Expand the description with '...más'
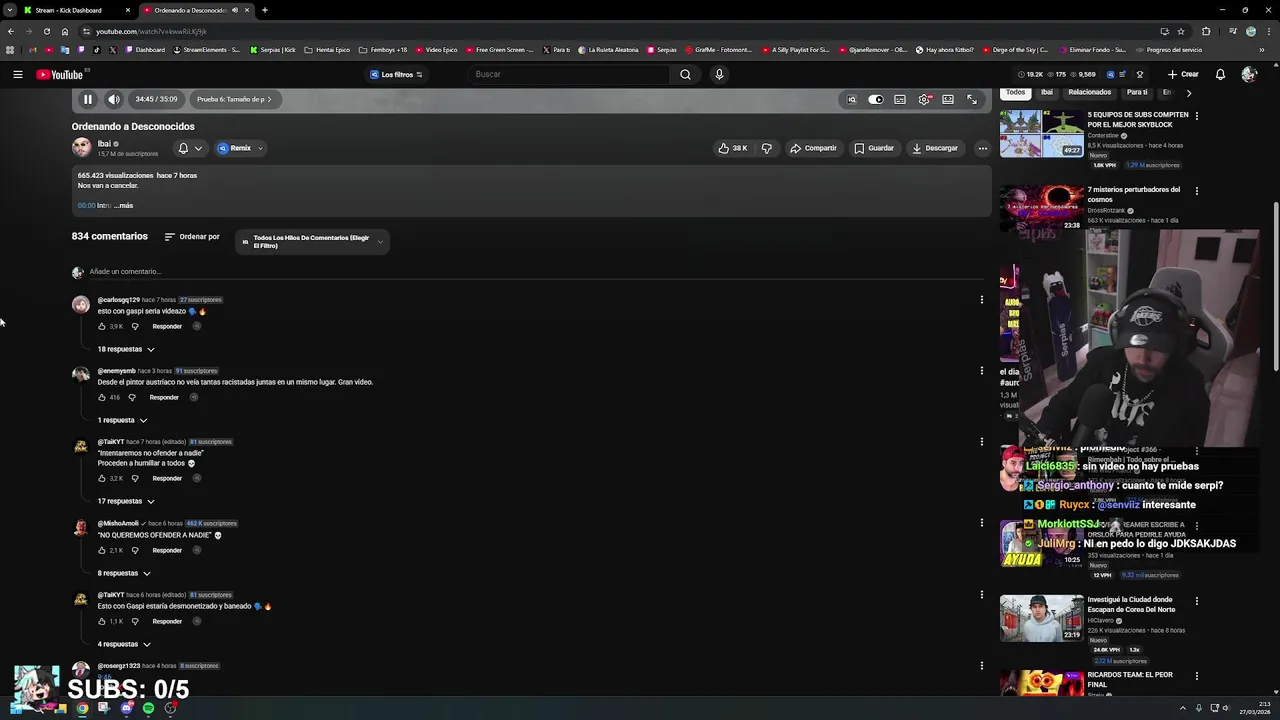This screenshot has height=720, width=1280. [x=123, y=205]
